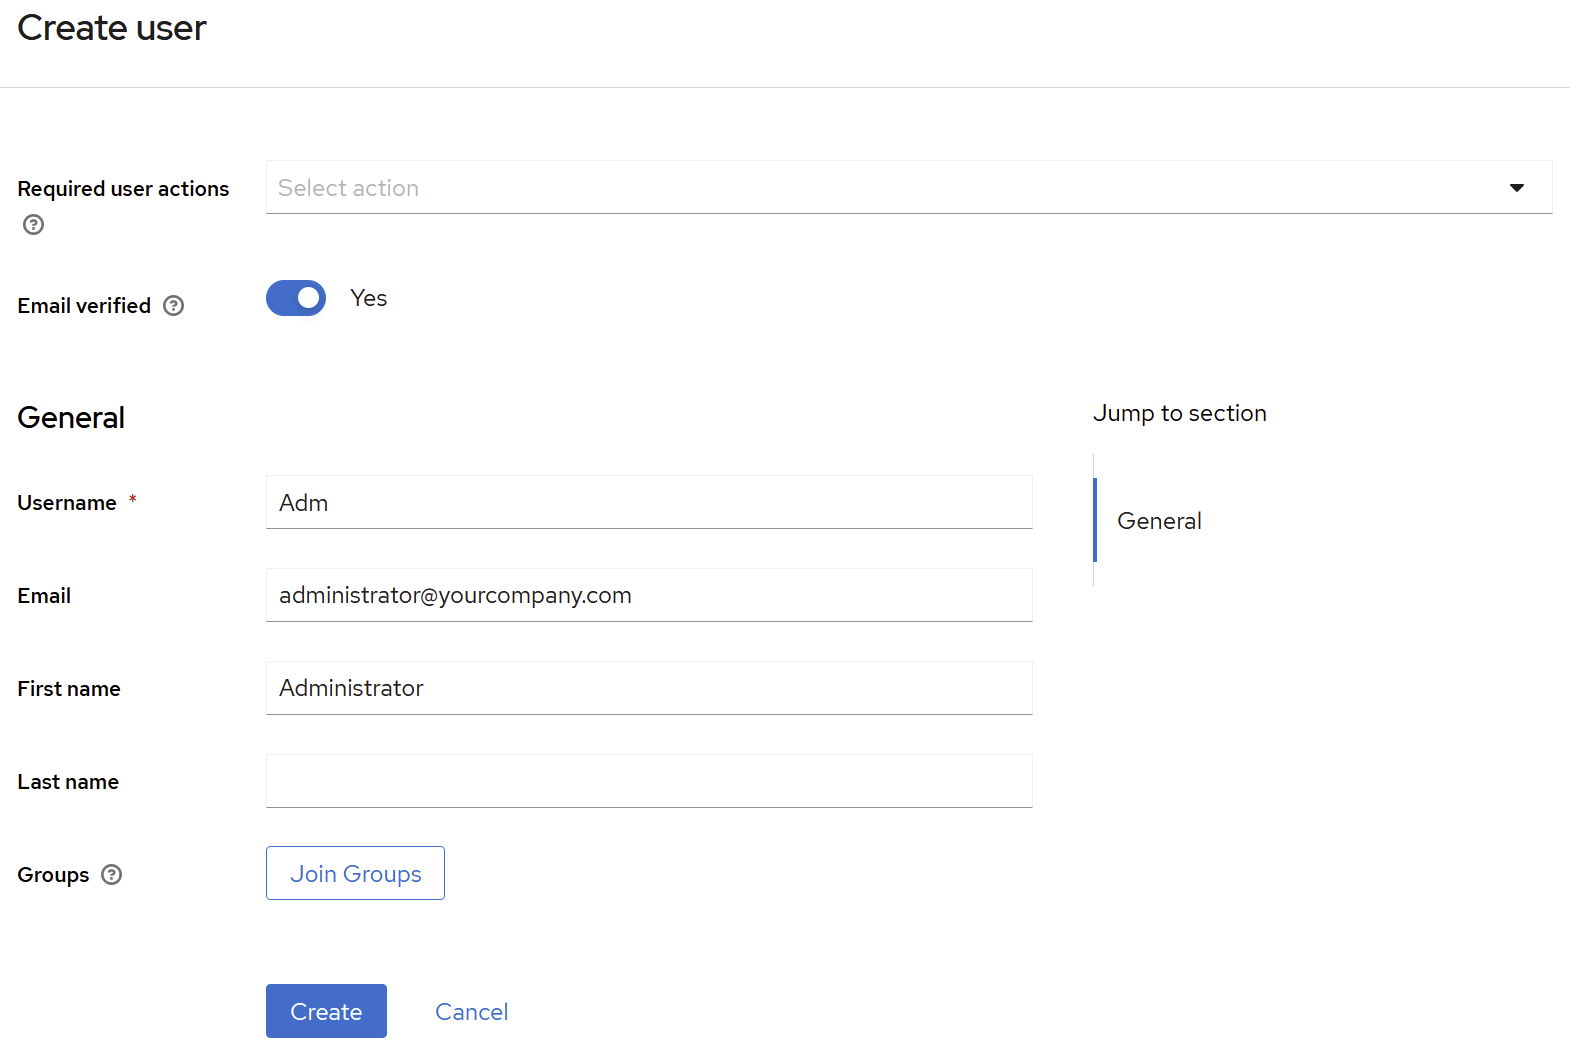Click the empty Last name field

[648, 782]
